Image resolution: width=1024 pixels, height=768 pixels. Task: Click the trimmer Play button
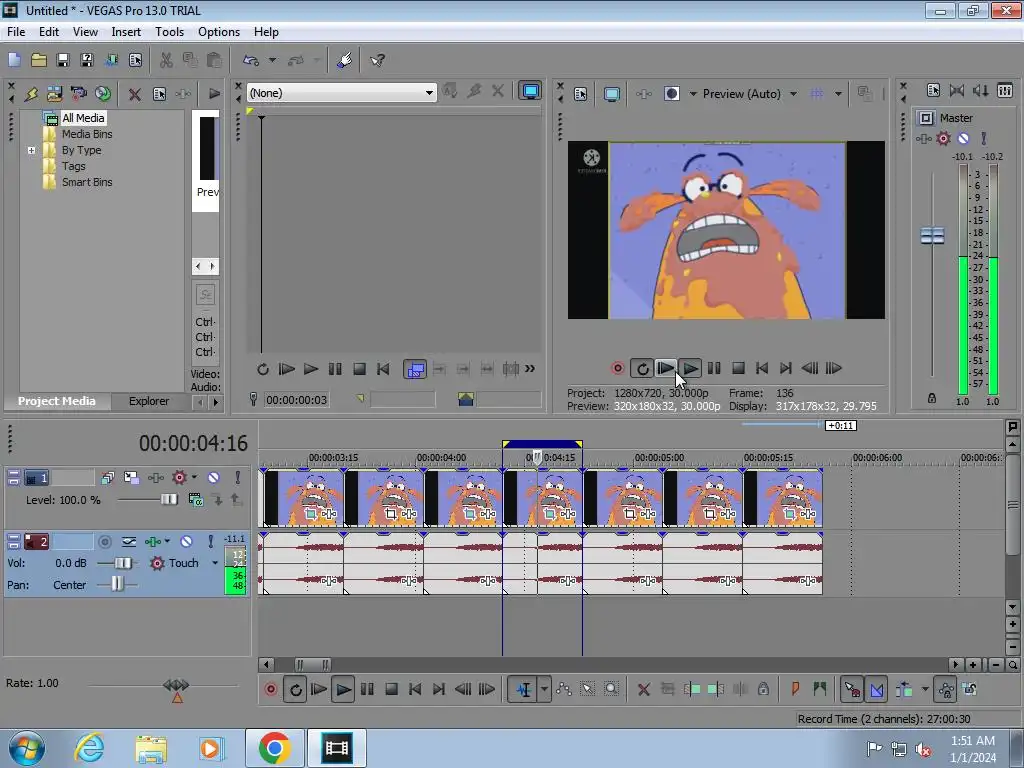(x=311, y=369)
